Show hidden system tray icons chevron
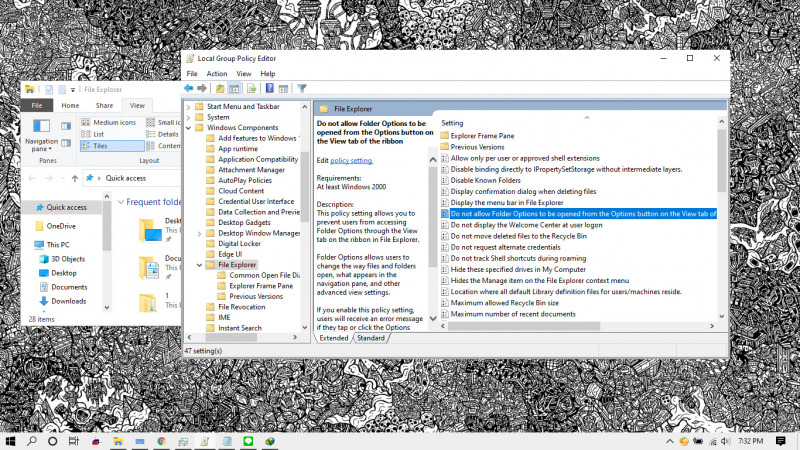Viewport: 800px width, 450px height. [x=670, y=441]
